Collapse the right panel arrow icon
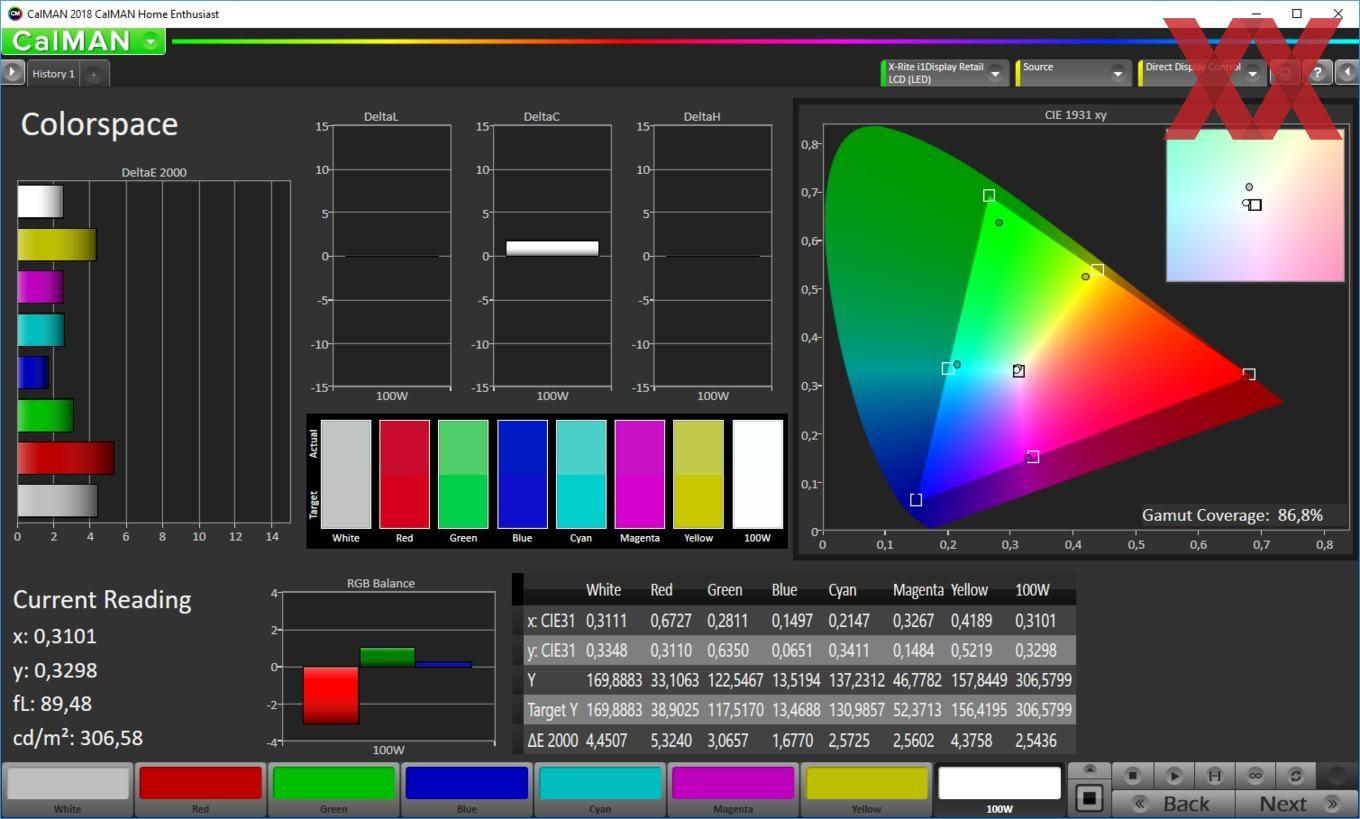The height and width of the screenshot is (819, 1360). coord(1347,72)
